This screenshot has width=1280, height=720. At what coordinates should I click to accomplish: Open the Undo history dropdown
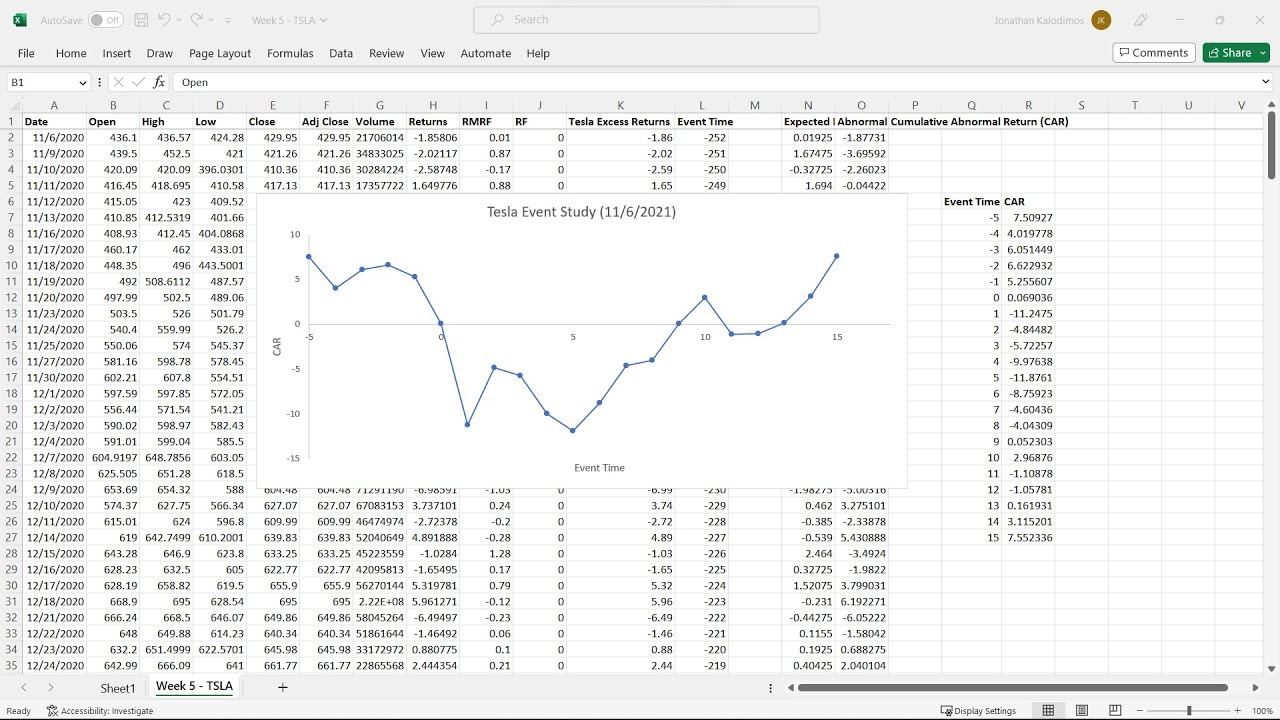(x=178, y=20)
